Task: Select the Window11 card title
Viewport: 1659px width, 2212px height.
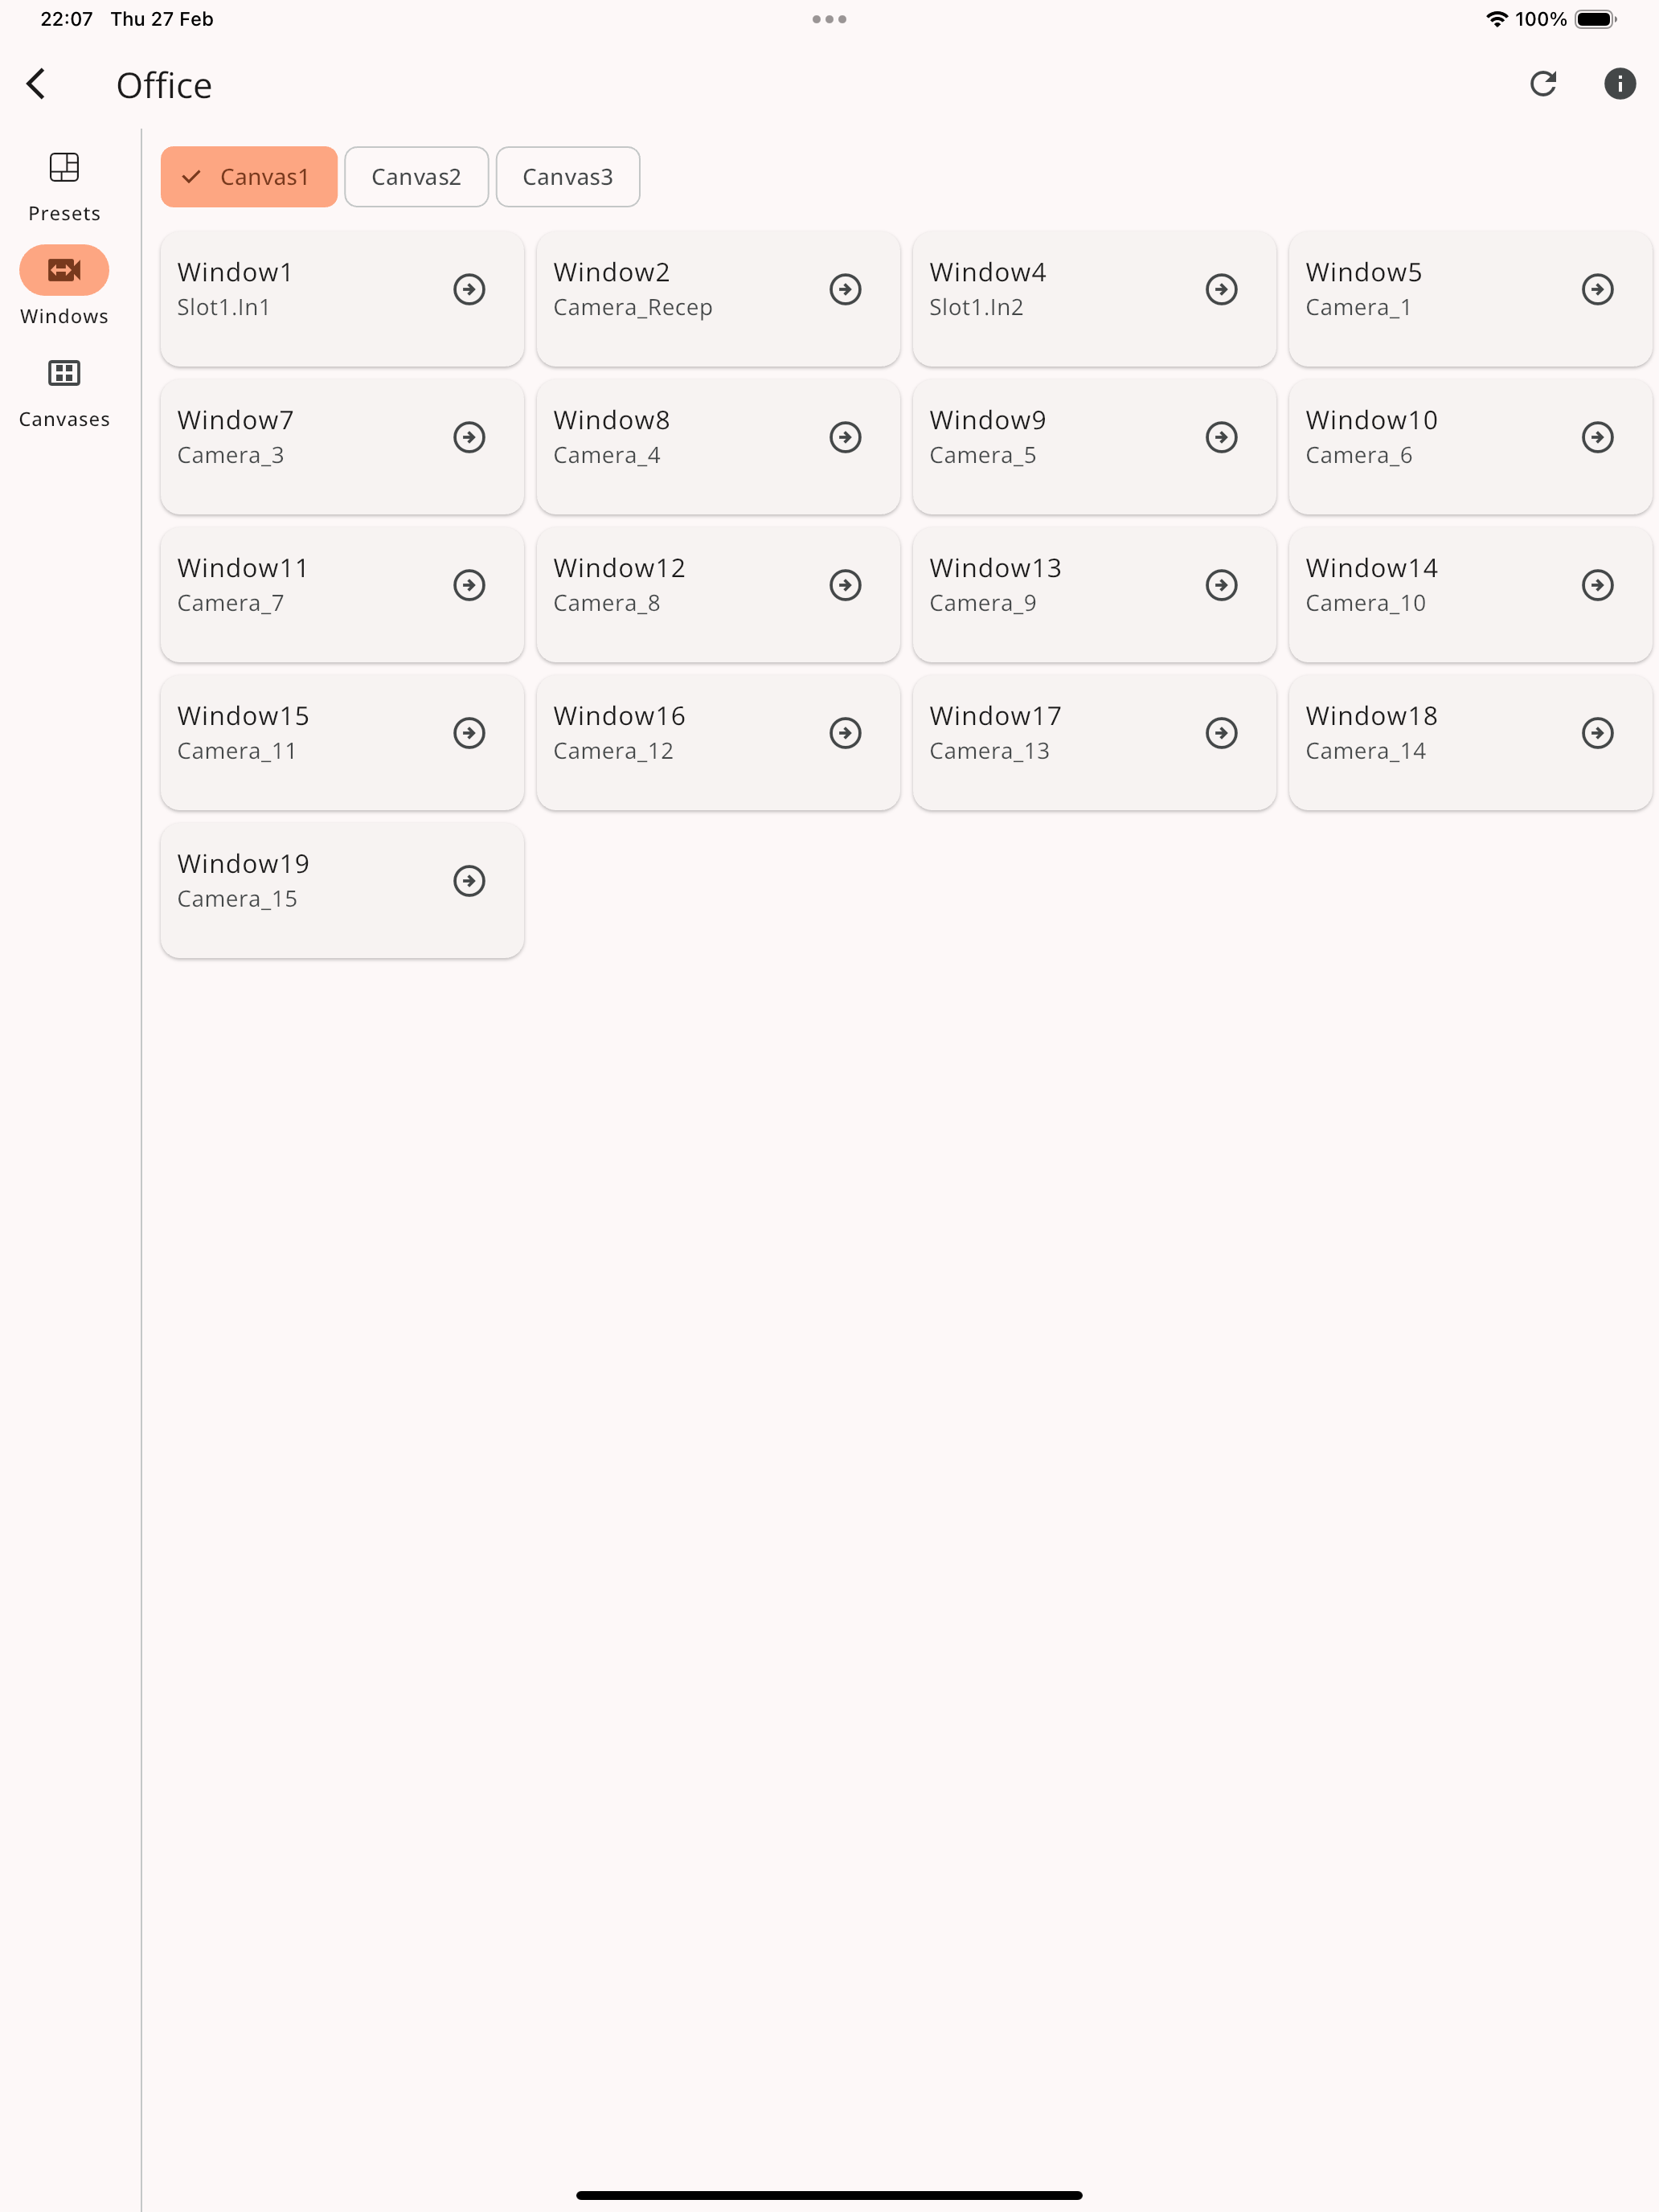Action: (242, 568)
